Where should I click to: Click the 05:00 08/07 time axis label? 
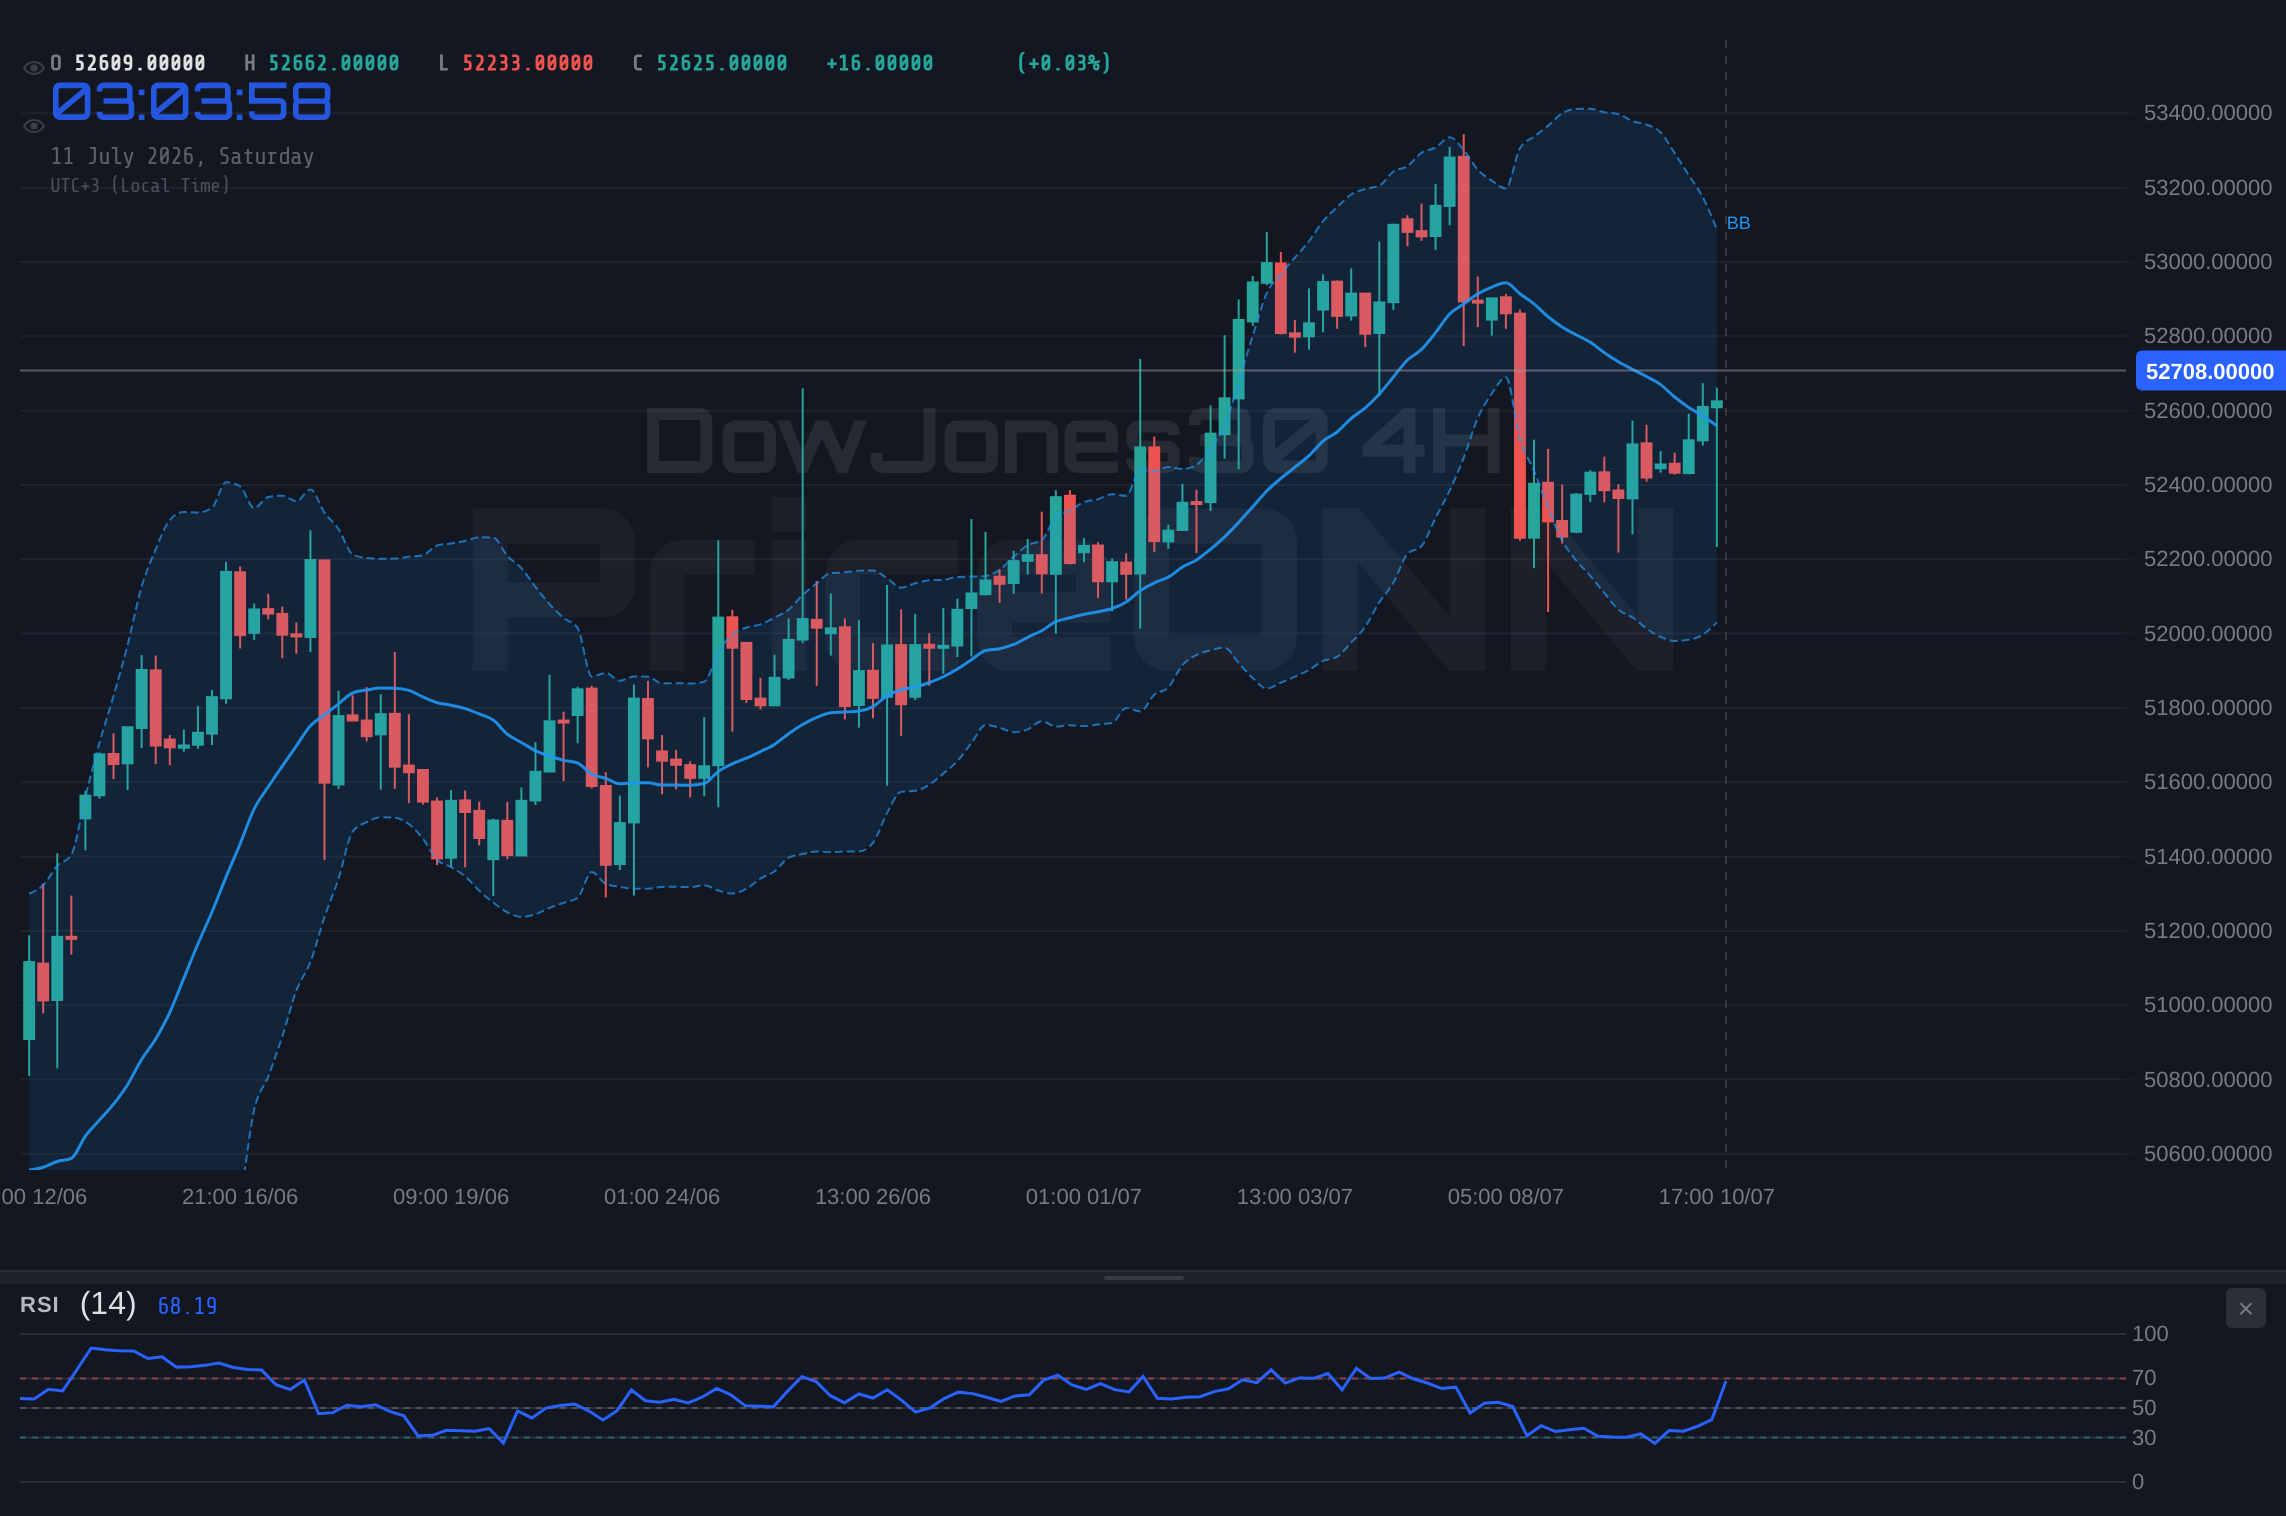(1505, 1197)
